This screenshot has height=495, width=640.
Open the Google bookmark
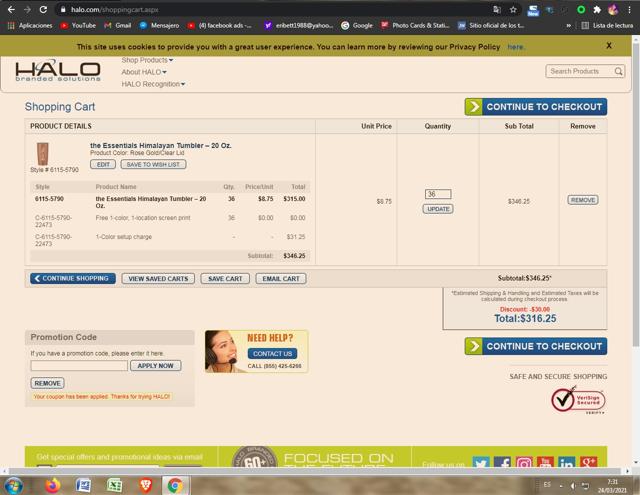point(357,25)
